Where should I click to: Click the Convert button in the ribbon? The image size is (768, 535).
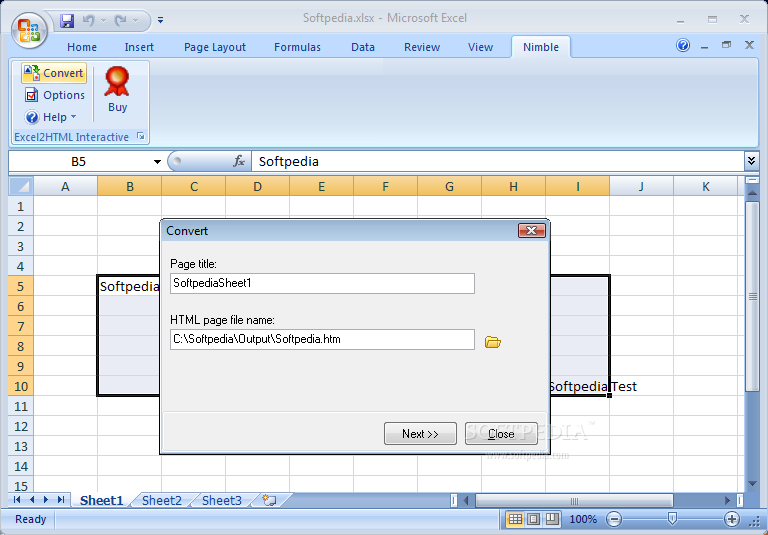[x=54, y=73]
